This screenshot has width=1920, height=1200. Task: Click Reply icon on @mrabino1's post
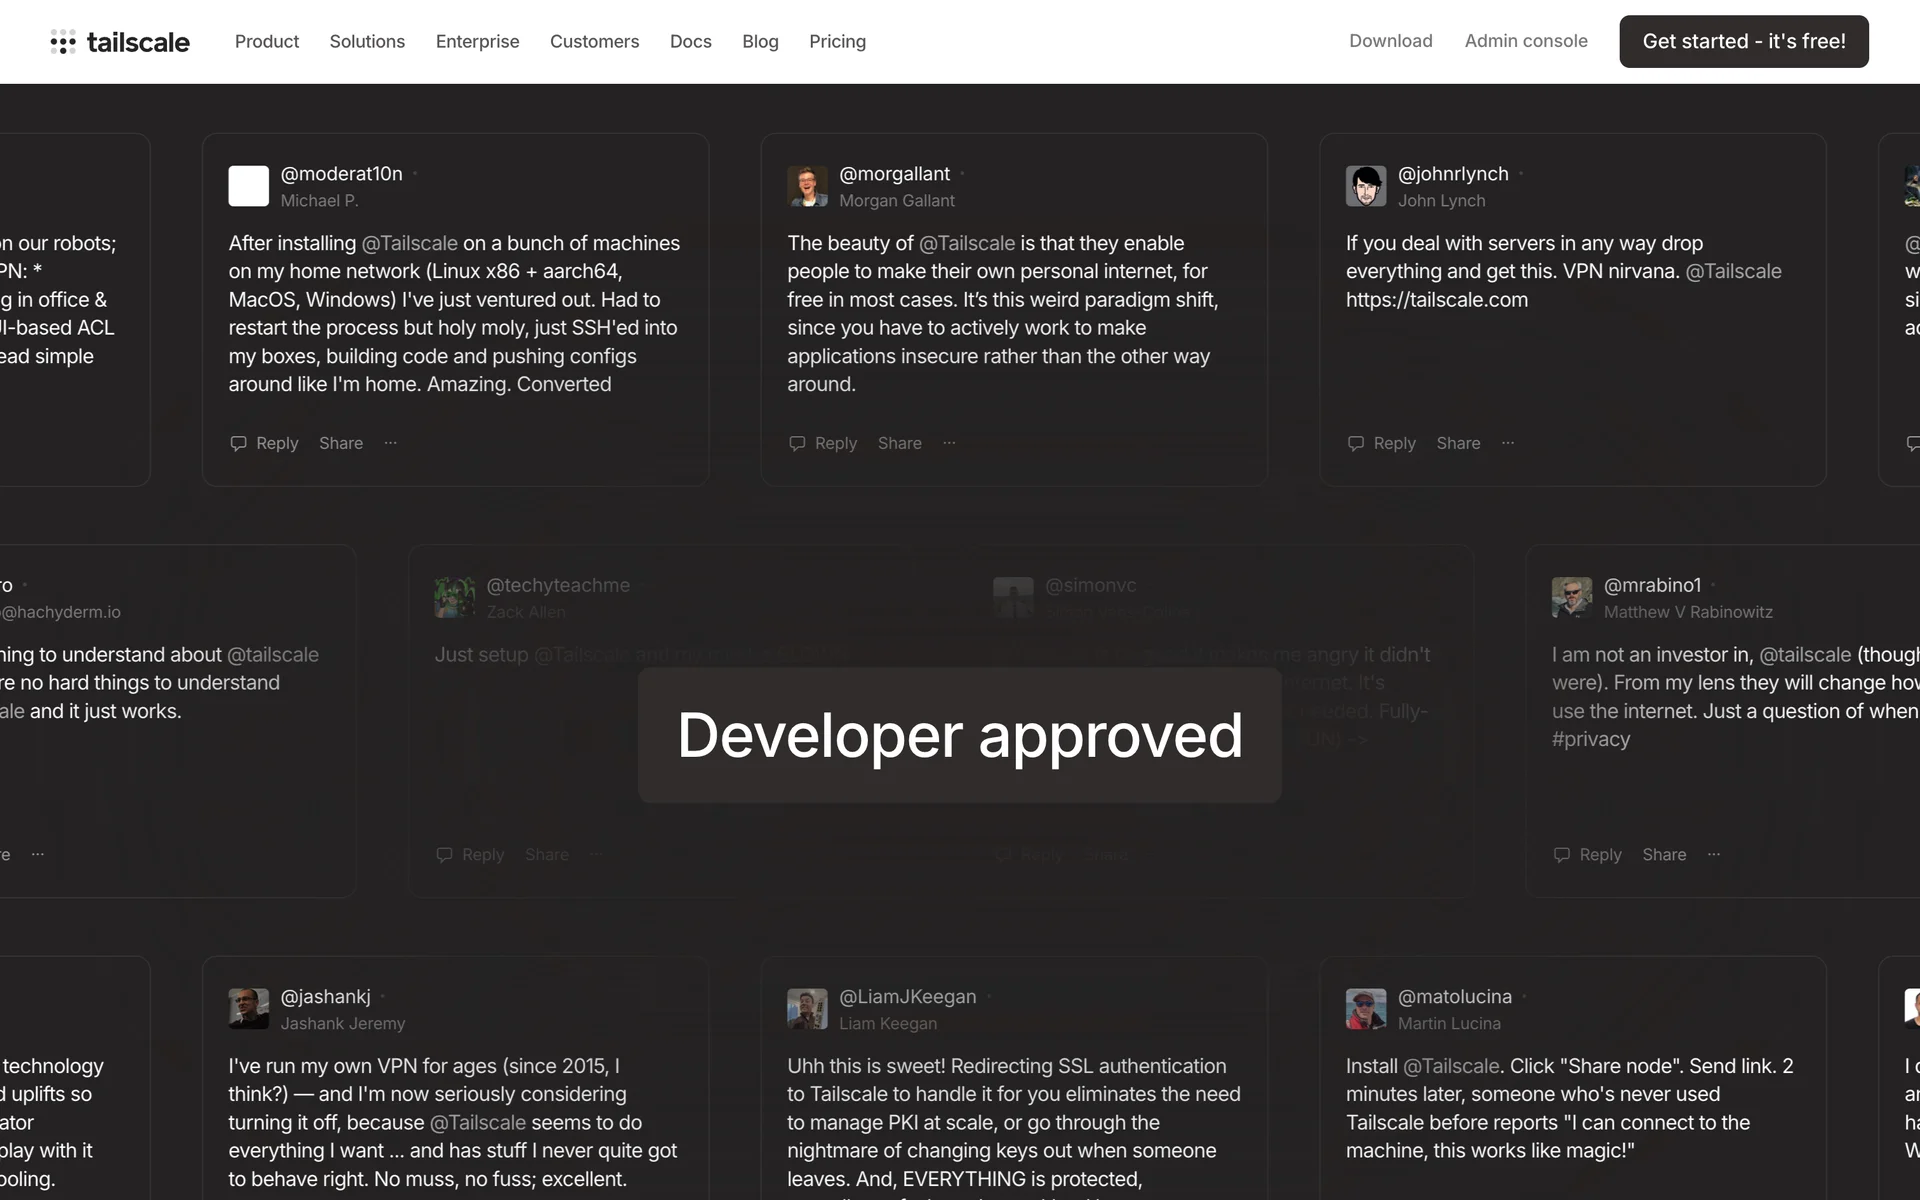pyautogui.click(x=1562, y=854)
